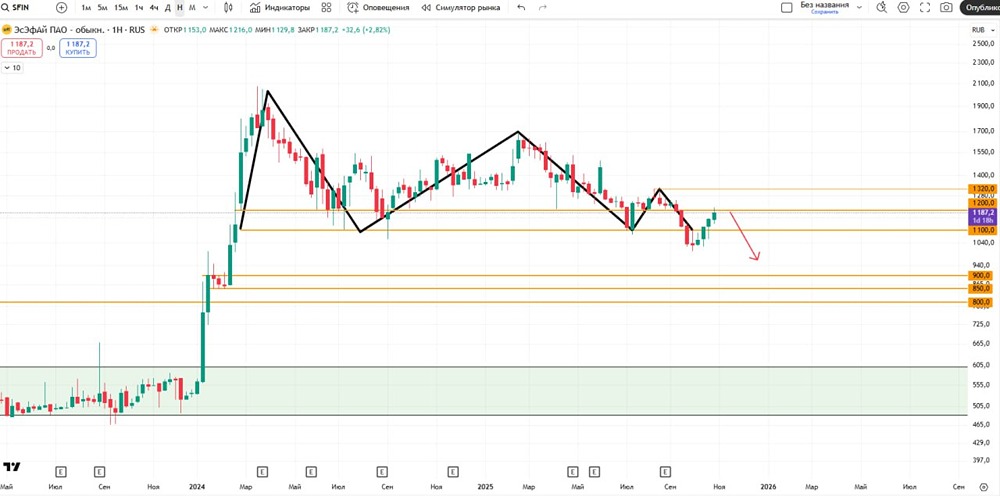The height and width of the screenshot is (496, 1000).
Task: Create an alert via Оповещения
Action: pyautogui.click(x=378, y=8)
